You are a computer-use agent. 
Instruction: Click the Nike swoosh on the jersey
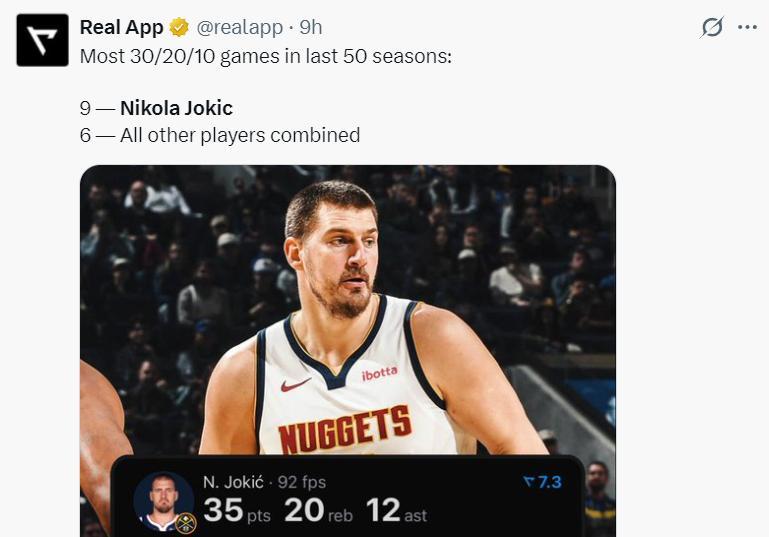(296, 384)
